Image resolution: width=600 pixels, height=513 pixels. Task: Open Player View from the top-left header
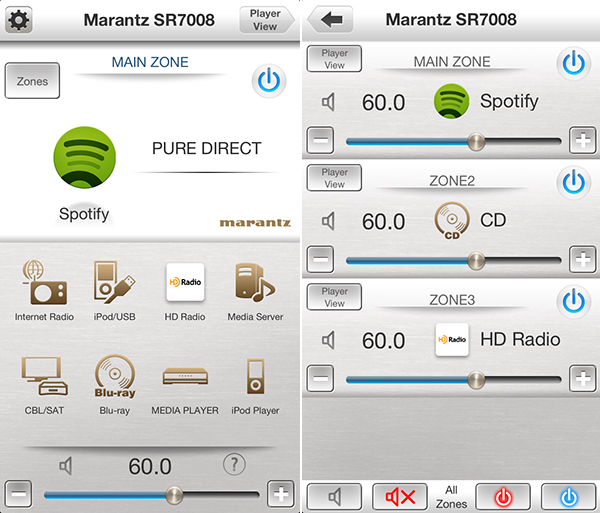(267, 20)
